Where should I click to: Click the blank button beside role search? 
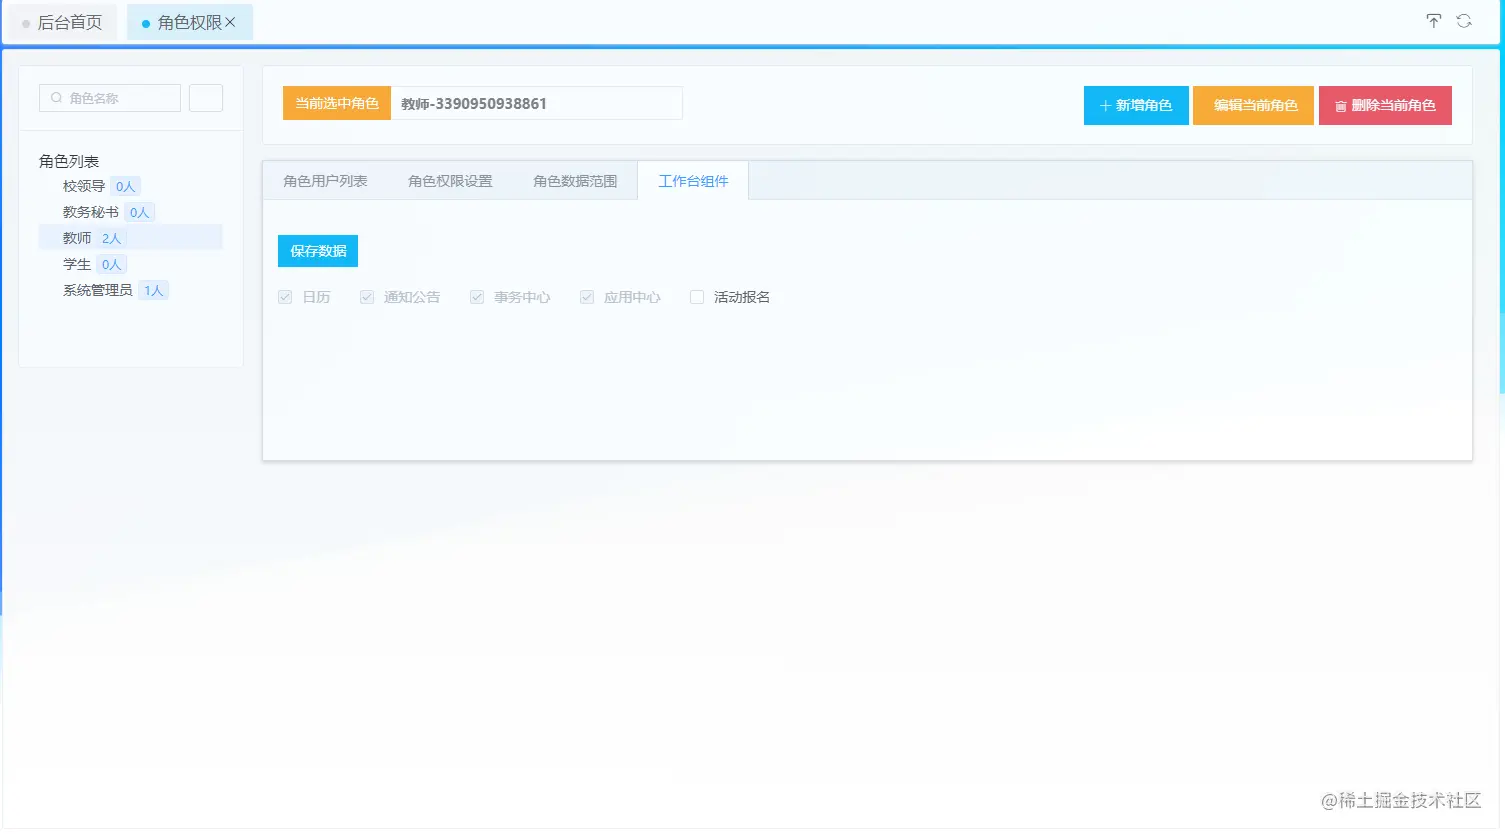206,98
